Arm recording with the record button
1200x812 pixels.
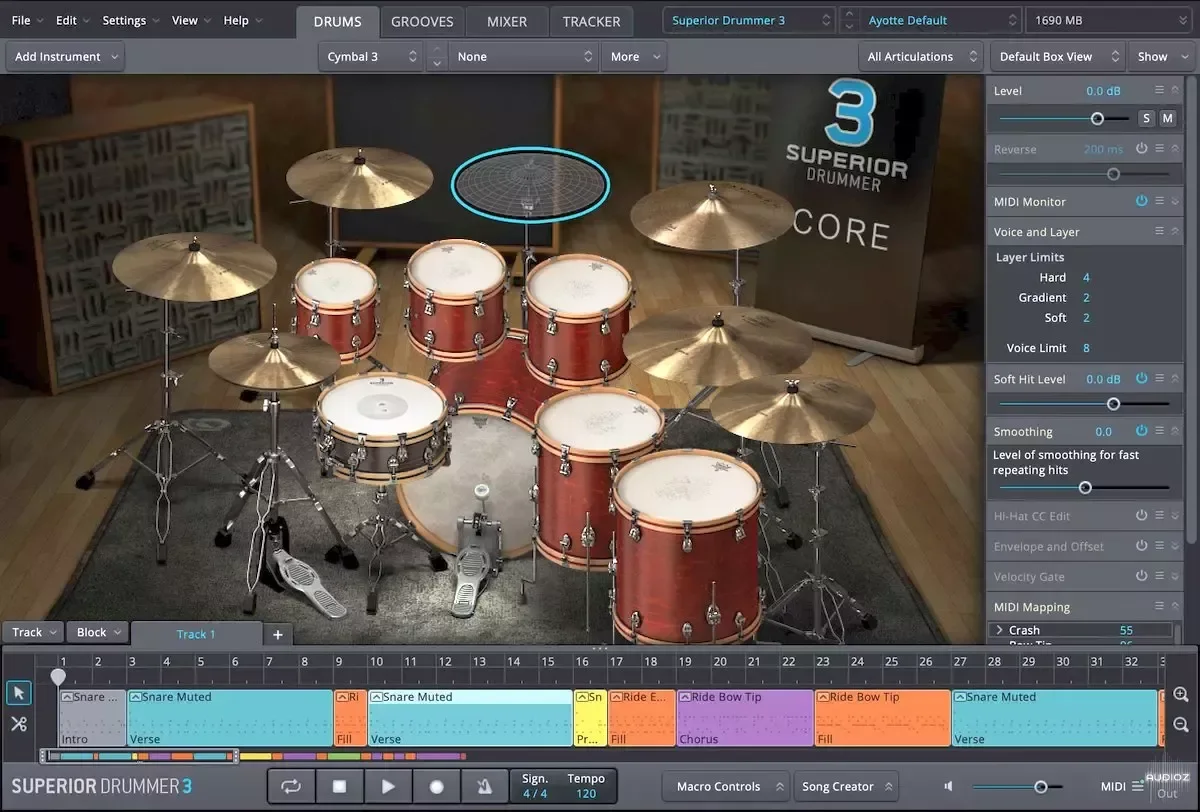click(x=436, y=786)
